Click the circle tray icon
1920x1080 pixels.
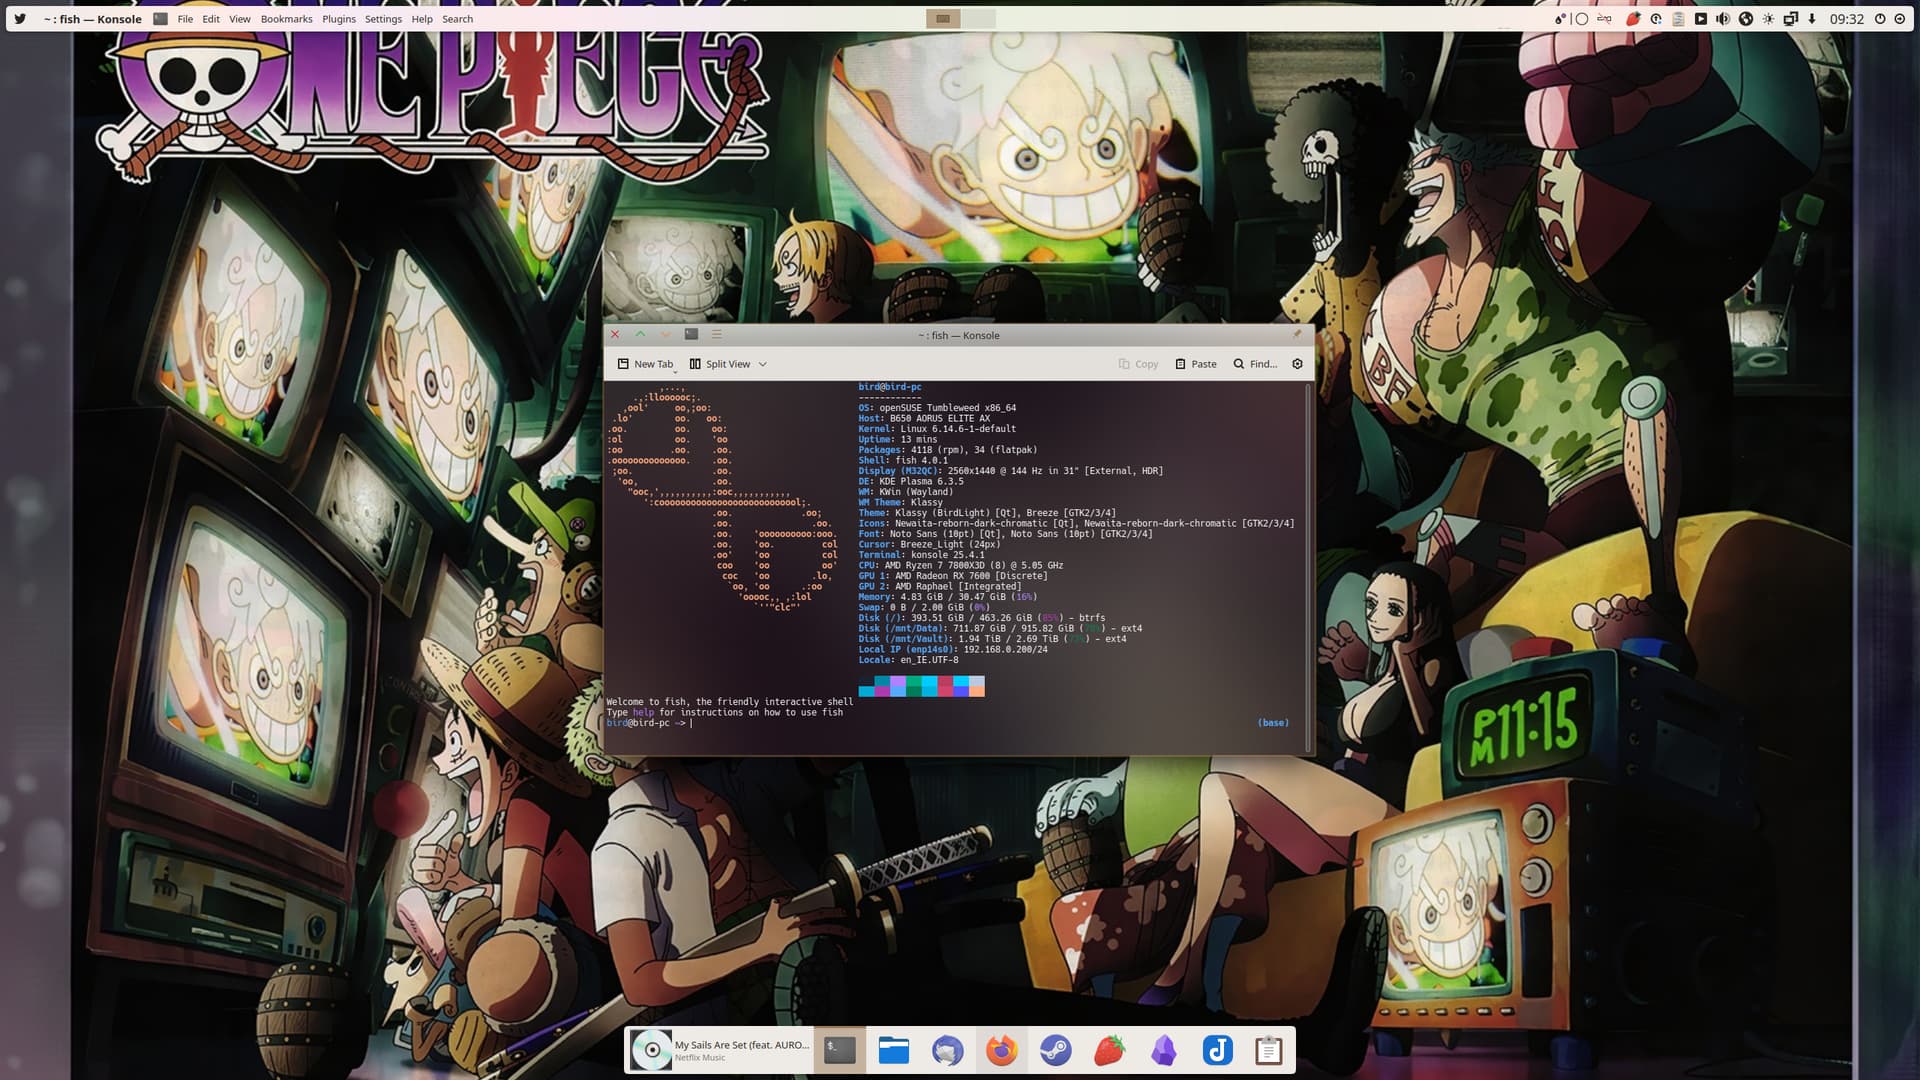click(x=1582, y=19)
